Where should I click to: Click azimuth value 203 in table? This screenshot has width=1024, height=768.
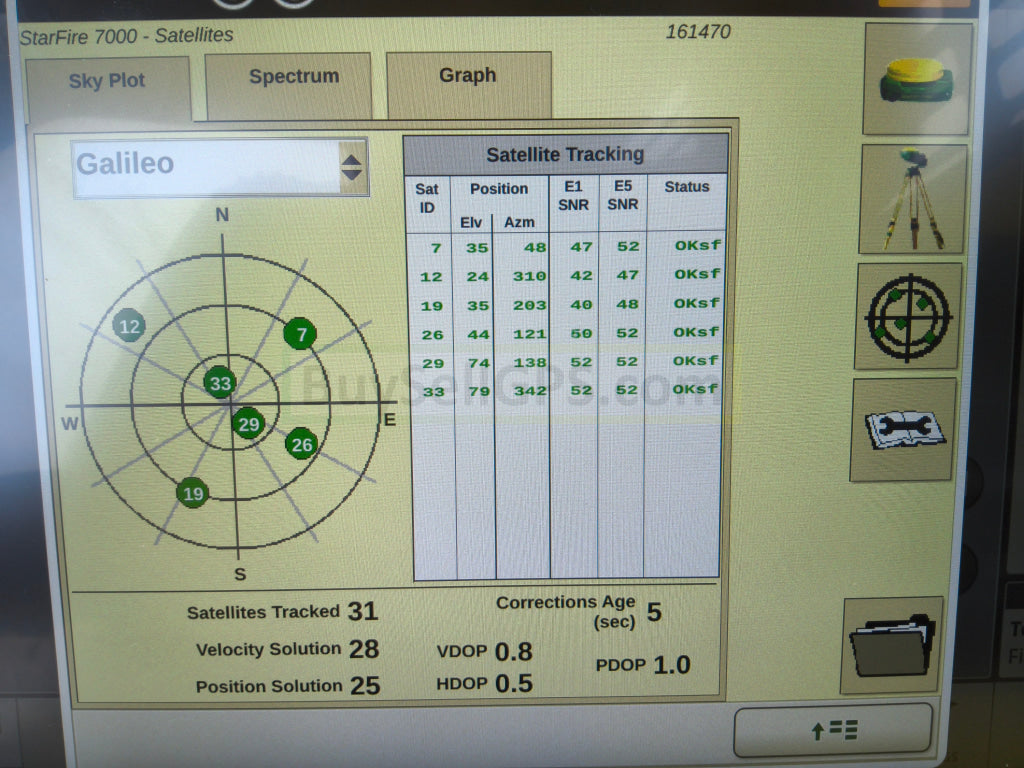pos(530,305)
